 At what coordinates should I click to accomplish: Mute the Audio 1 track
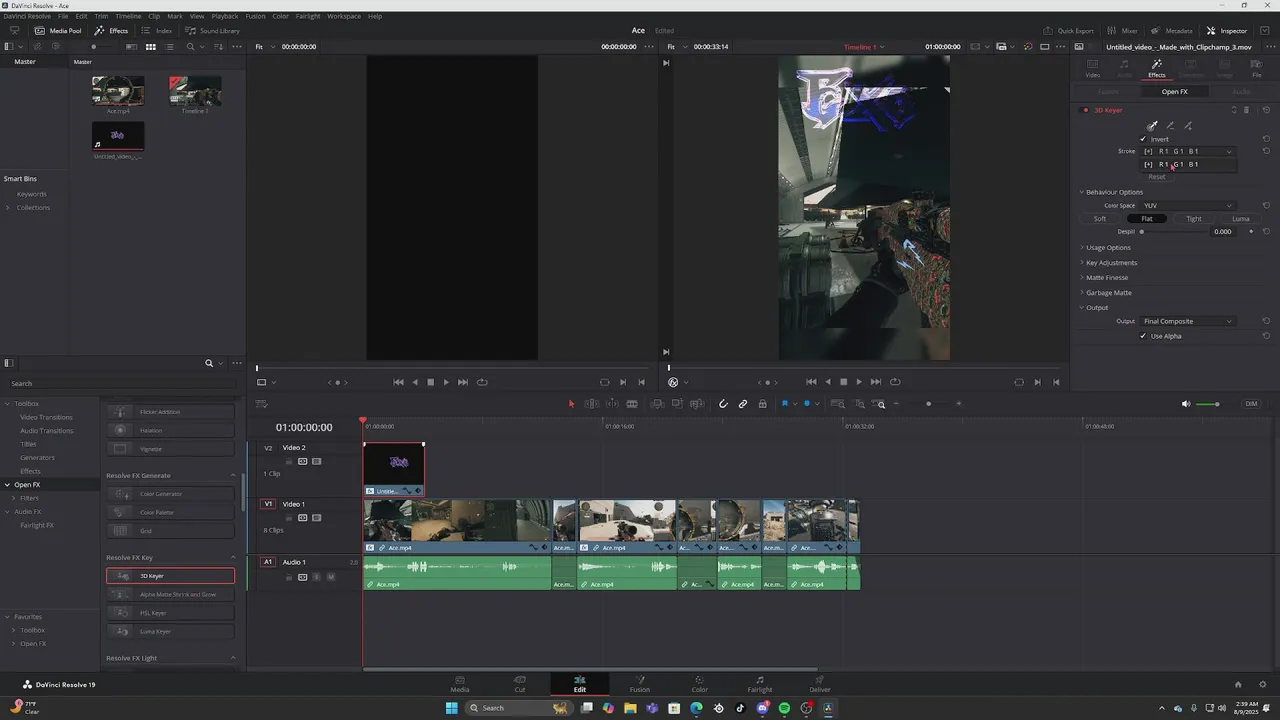tap(331, 577)
